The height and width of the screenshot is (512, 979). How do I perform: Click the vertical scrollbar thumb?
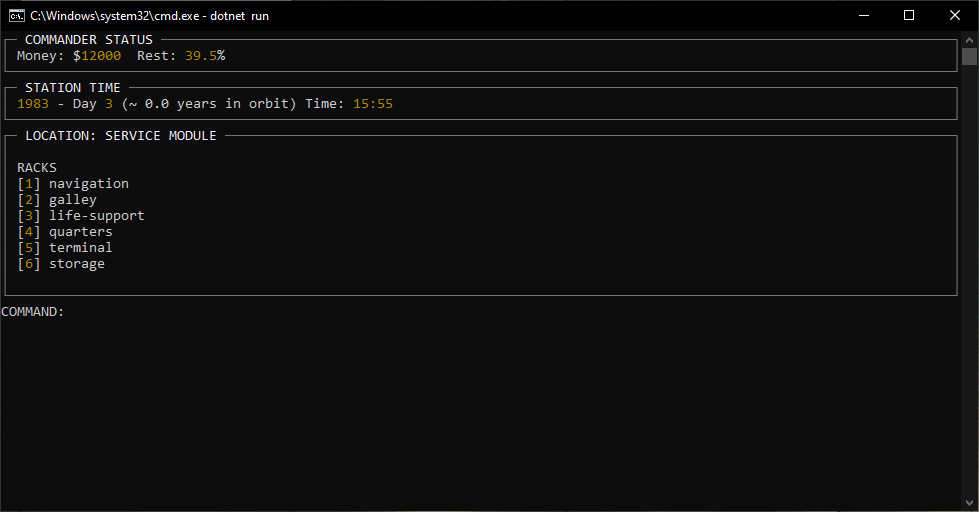pos(969,56)
